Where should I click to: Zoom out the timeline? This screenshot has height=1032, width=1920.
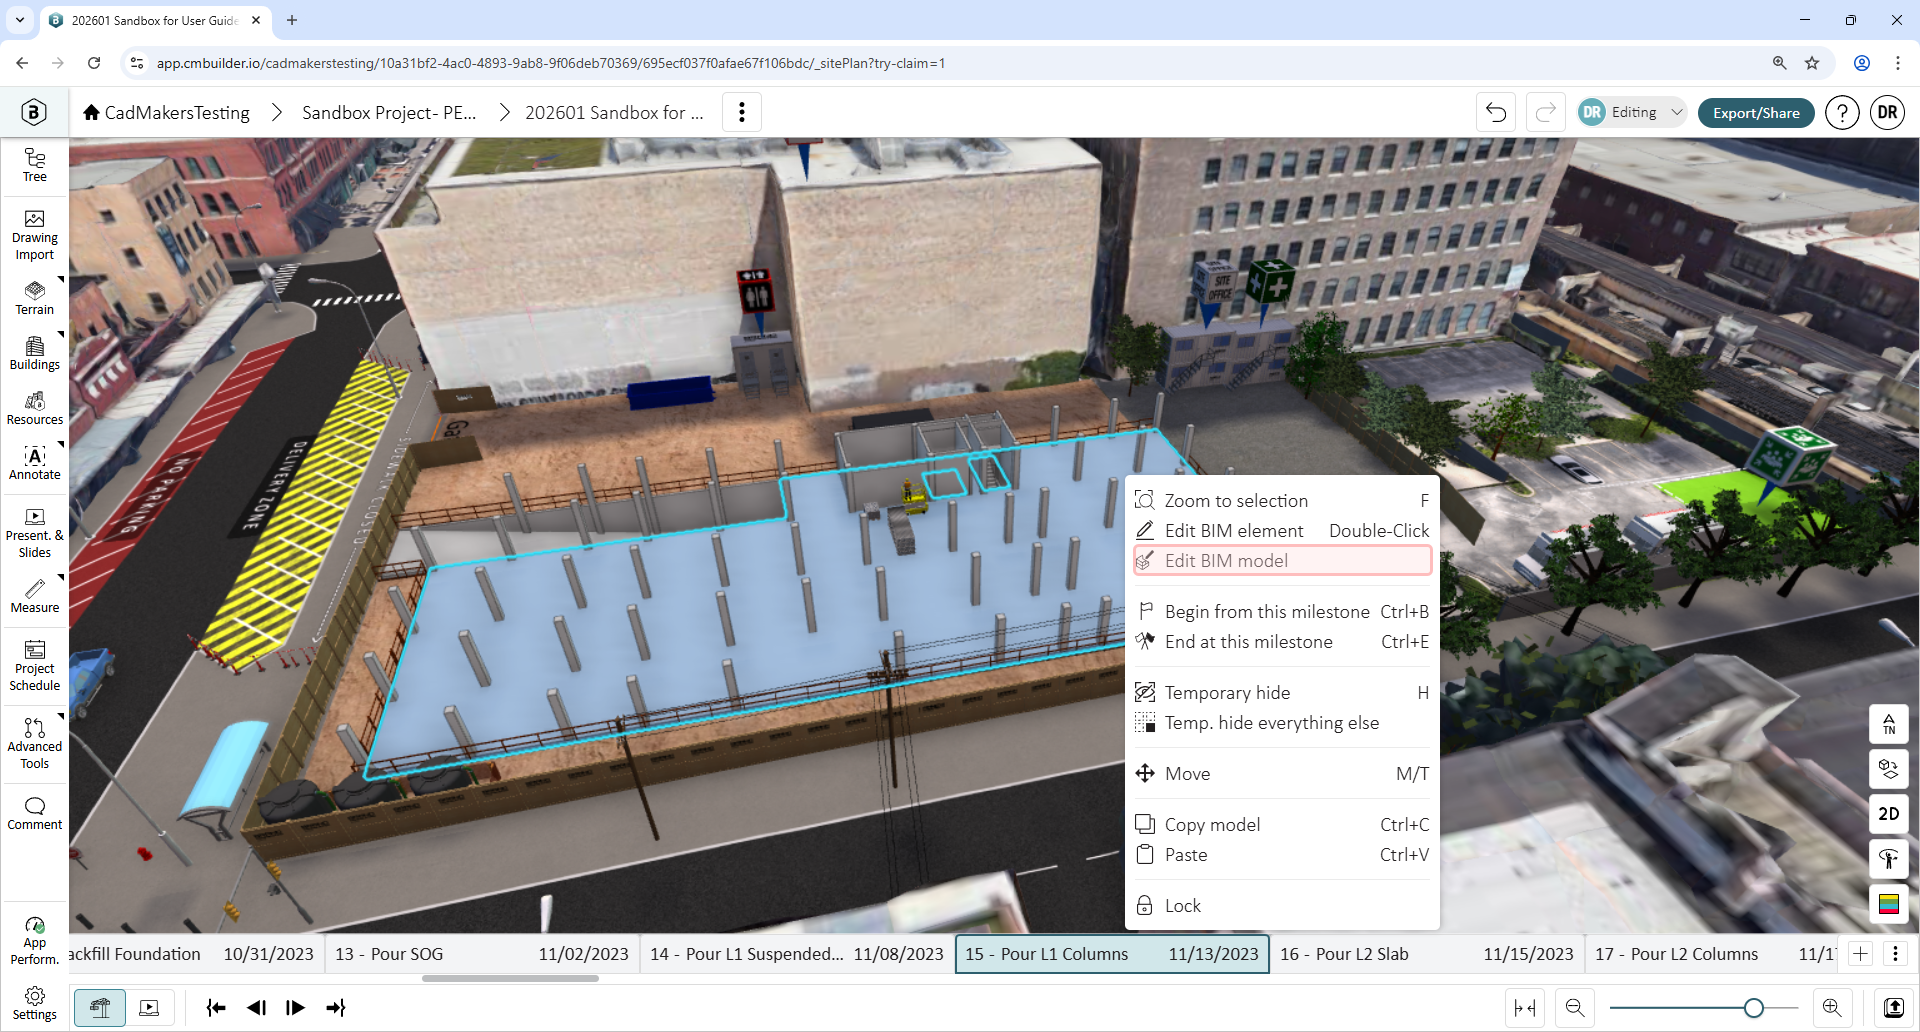pyautogui.click(x=1575, y=1008)
